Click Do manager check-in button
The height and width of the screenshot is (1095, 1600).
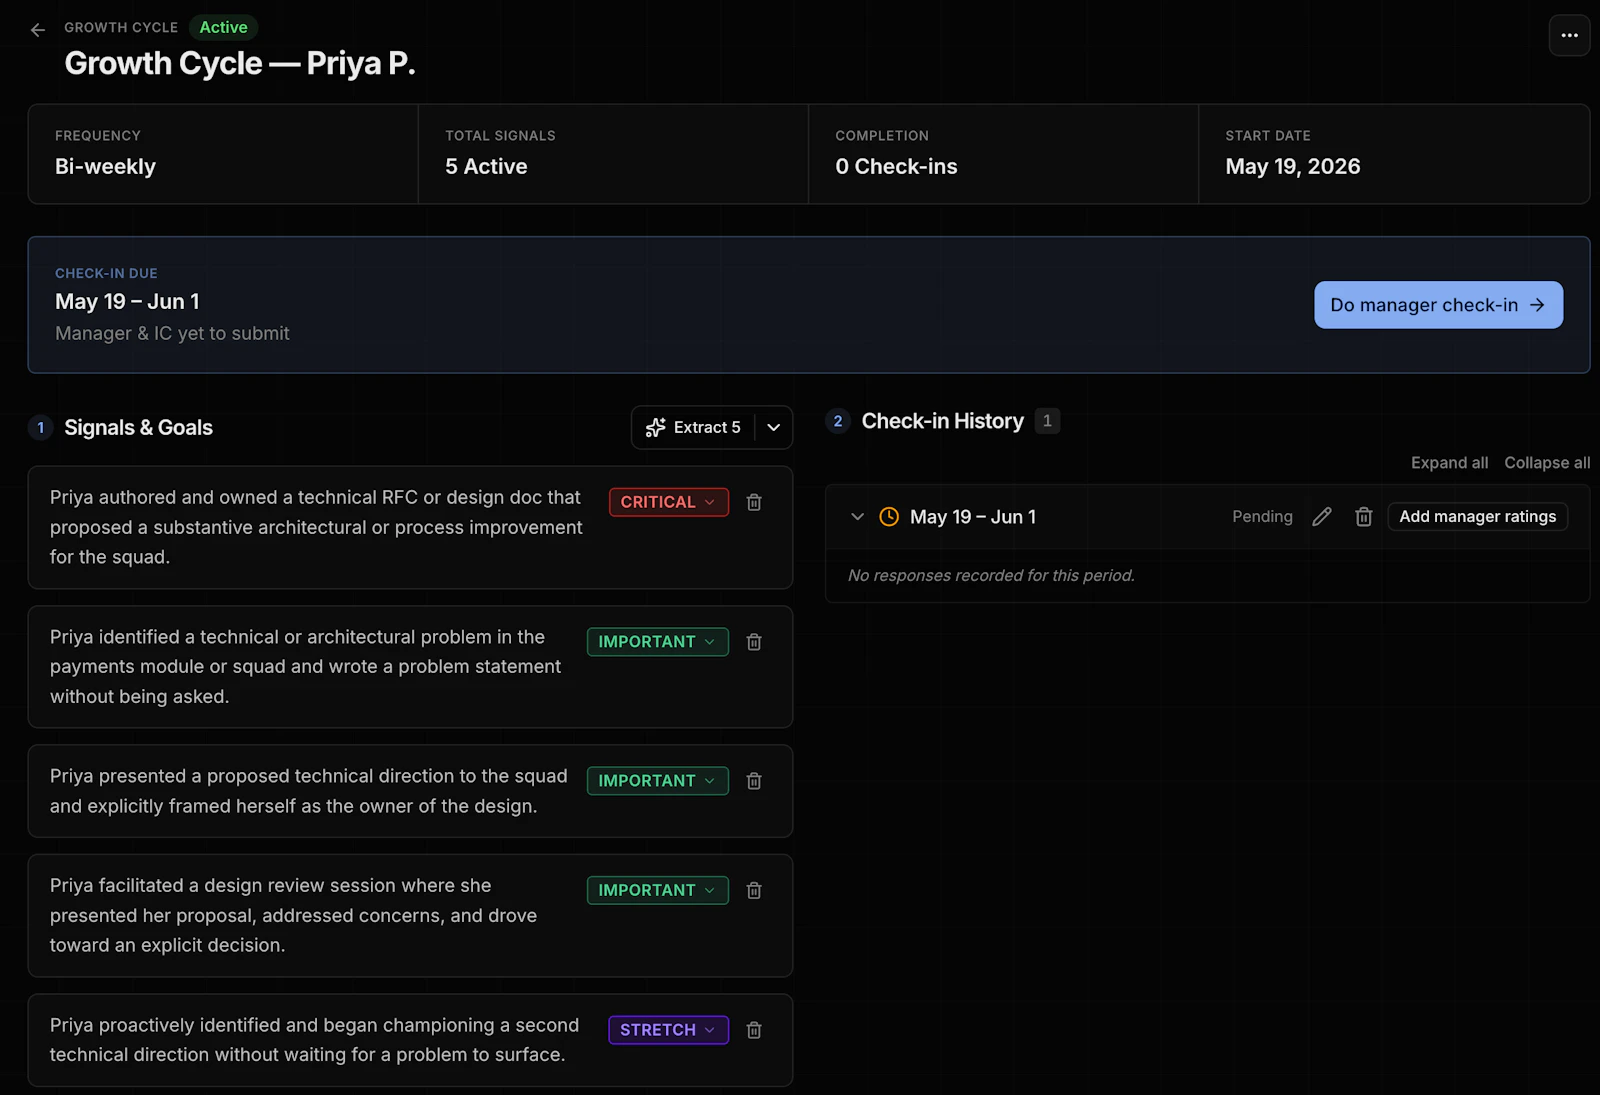[1438, 305]
